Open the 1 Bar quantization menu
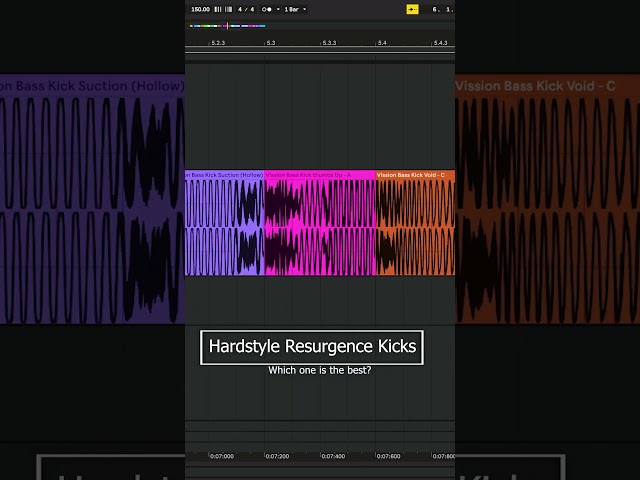640x480 pixels. [x=295, y=9]
